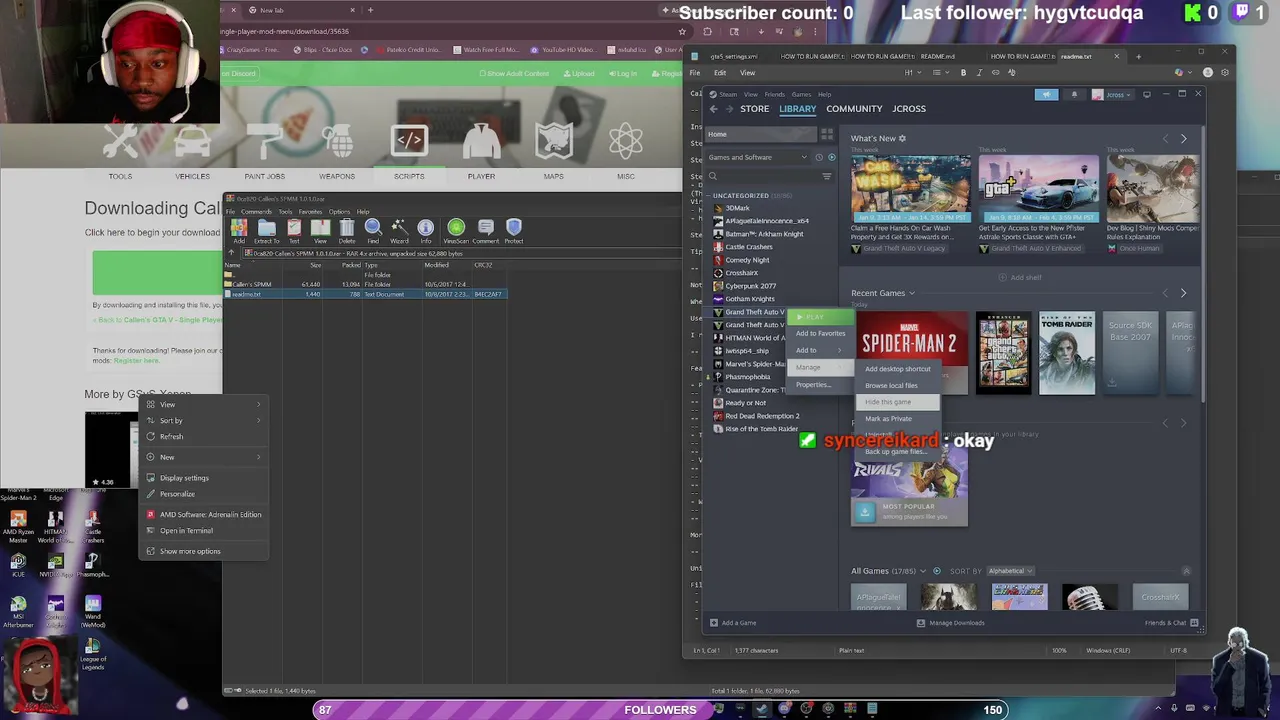Viewport: 1280px width, 720px height.
Task: Select Cyberpunk 2077 in Steam game list
Action: coord(751,286)
